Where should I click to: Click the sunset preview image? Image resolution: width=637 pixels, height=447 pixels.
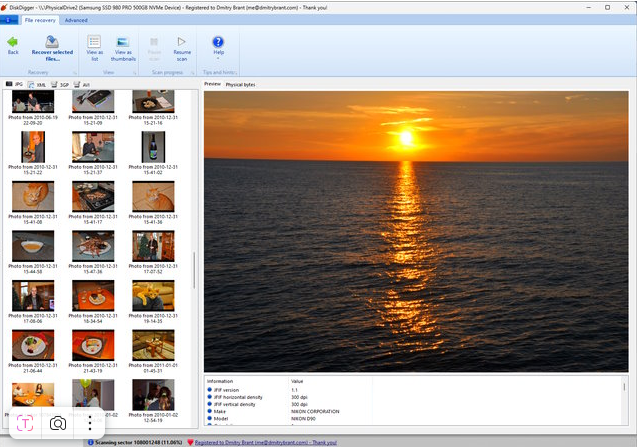tap(417, 231)
